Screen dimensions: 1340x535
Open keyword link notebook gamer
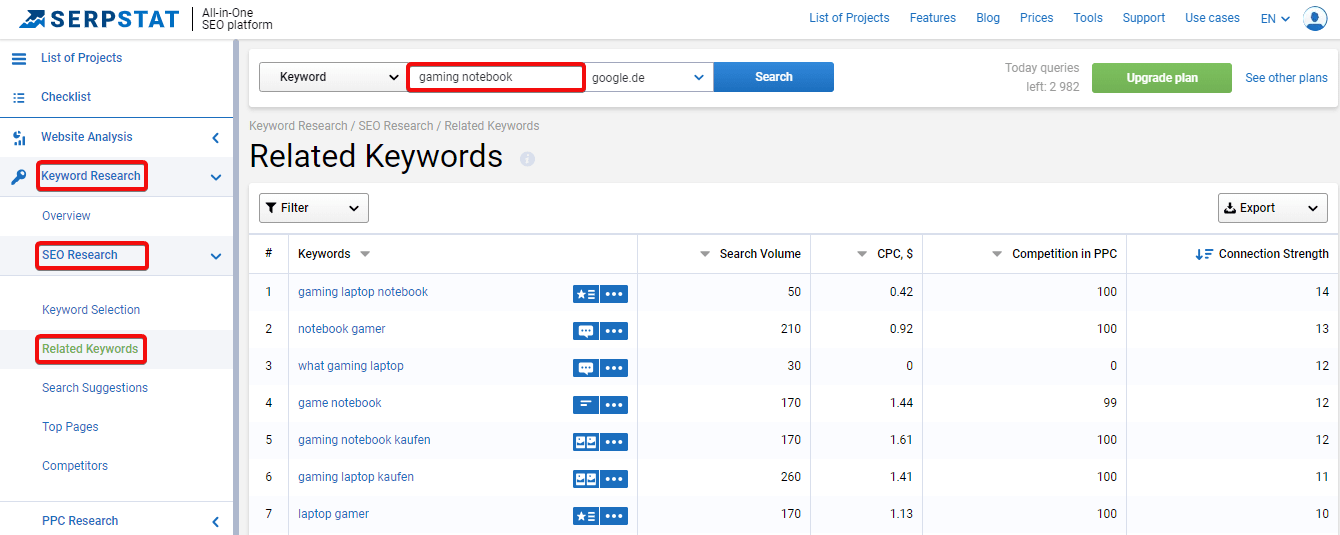(342, 329)
